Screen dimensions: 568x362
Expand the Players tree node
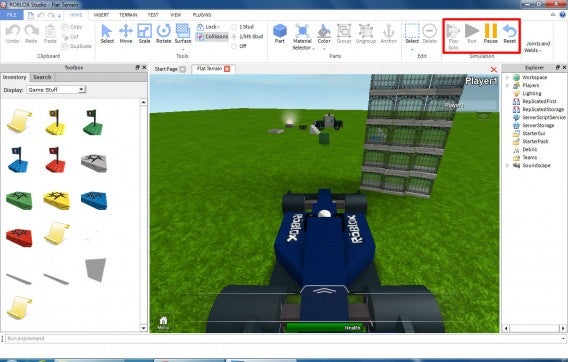coord(507,85)
